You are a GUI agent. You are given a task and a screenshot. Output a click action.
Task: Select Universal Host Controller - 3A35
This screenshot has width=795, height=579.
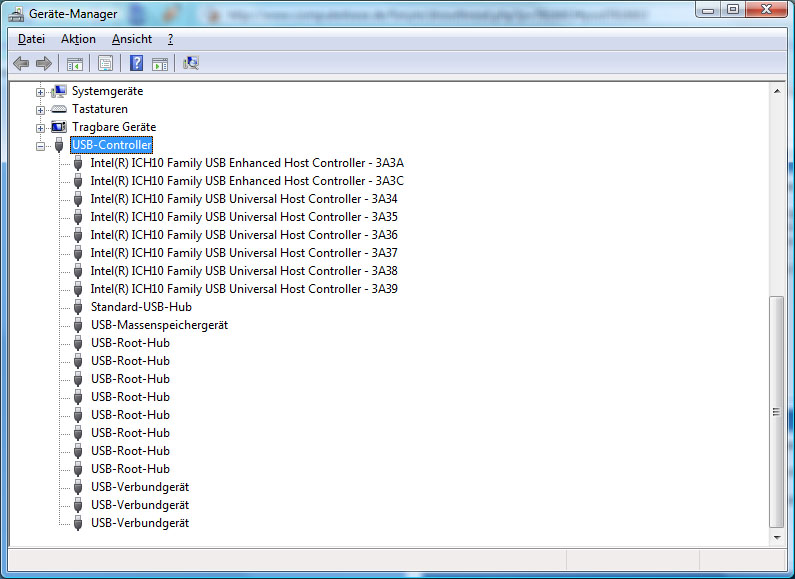click(244, 217)
